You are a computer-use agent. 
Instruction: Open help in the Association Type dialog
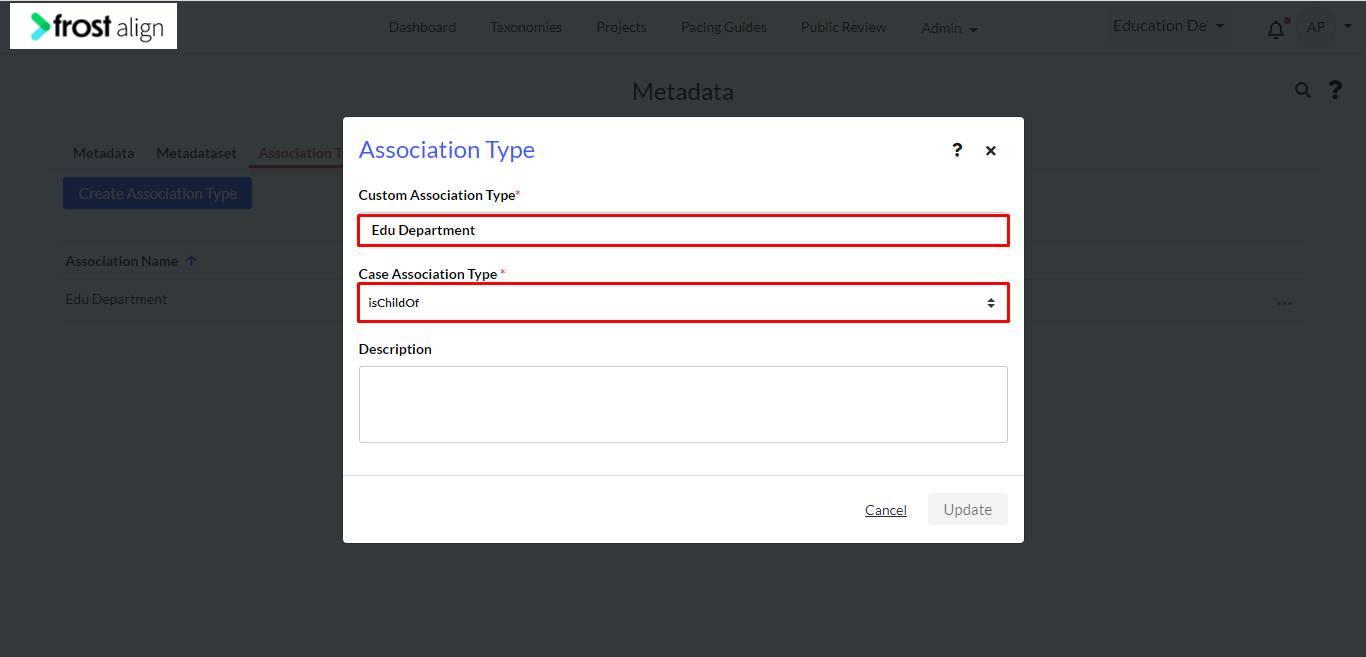(957, 150)
